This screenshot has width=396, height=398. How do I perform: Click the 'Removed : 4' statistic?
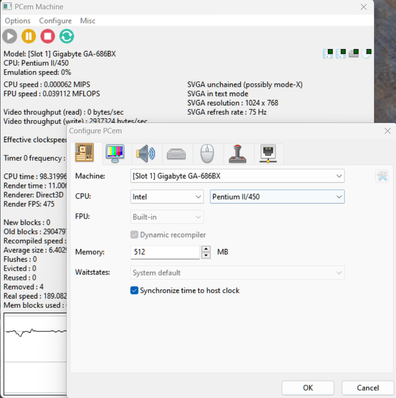pyautogui.click(x=23, y=287)
